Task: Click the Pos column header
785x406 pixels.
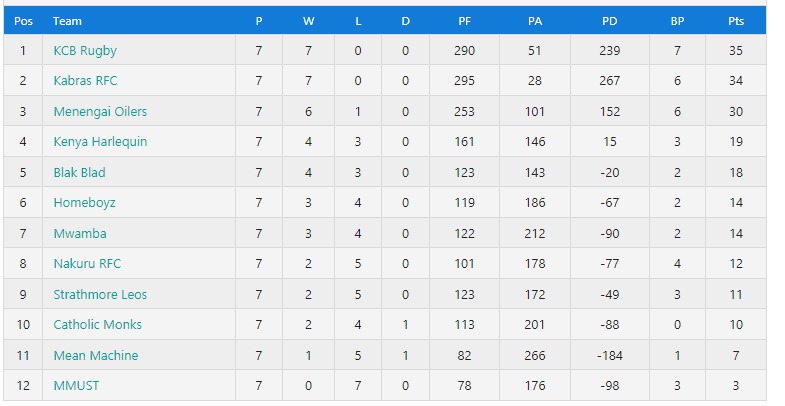Action: click(23, 21)
